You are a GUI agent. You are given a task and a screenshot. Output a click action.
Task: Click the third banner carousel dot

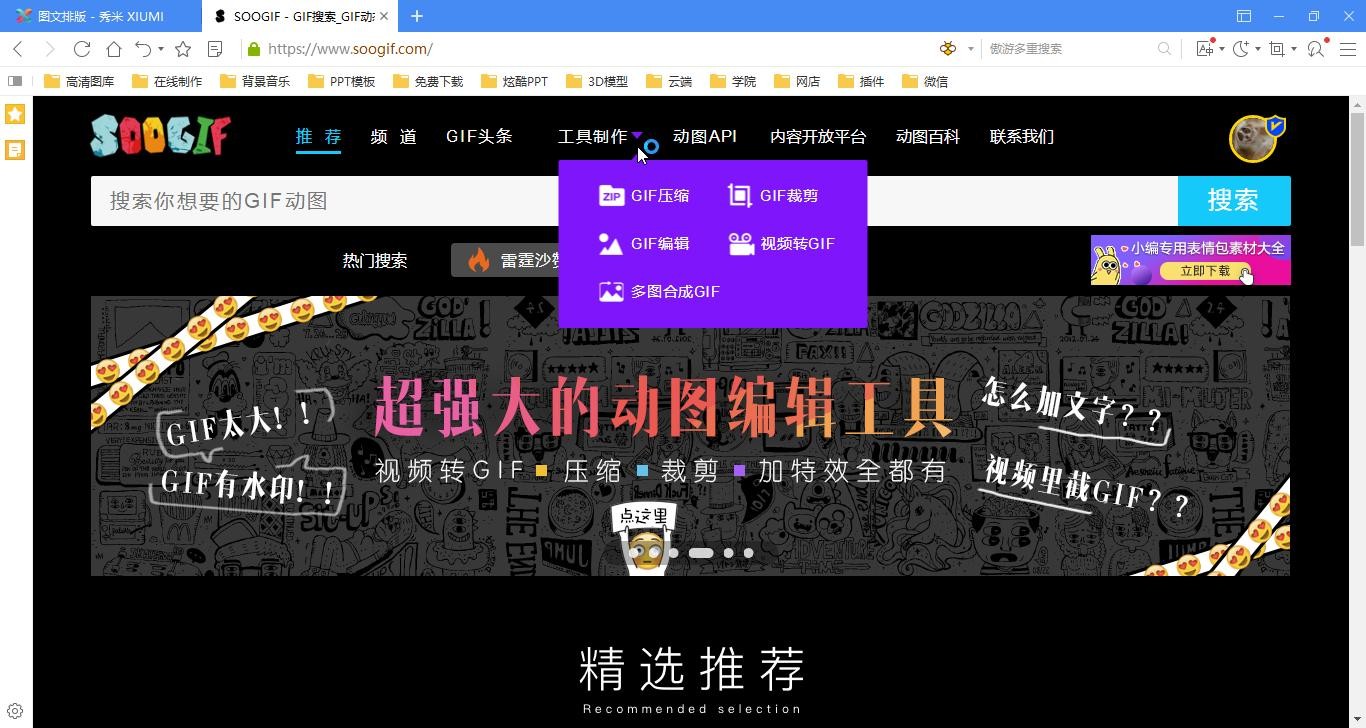coord(728,553)
